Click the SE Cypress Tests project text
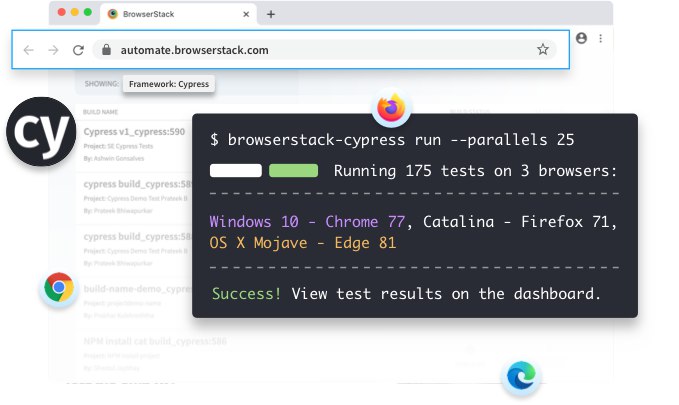Viewport: 679px width, 405px height. coord(130,146)
